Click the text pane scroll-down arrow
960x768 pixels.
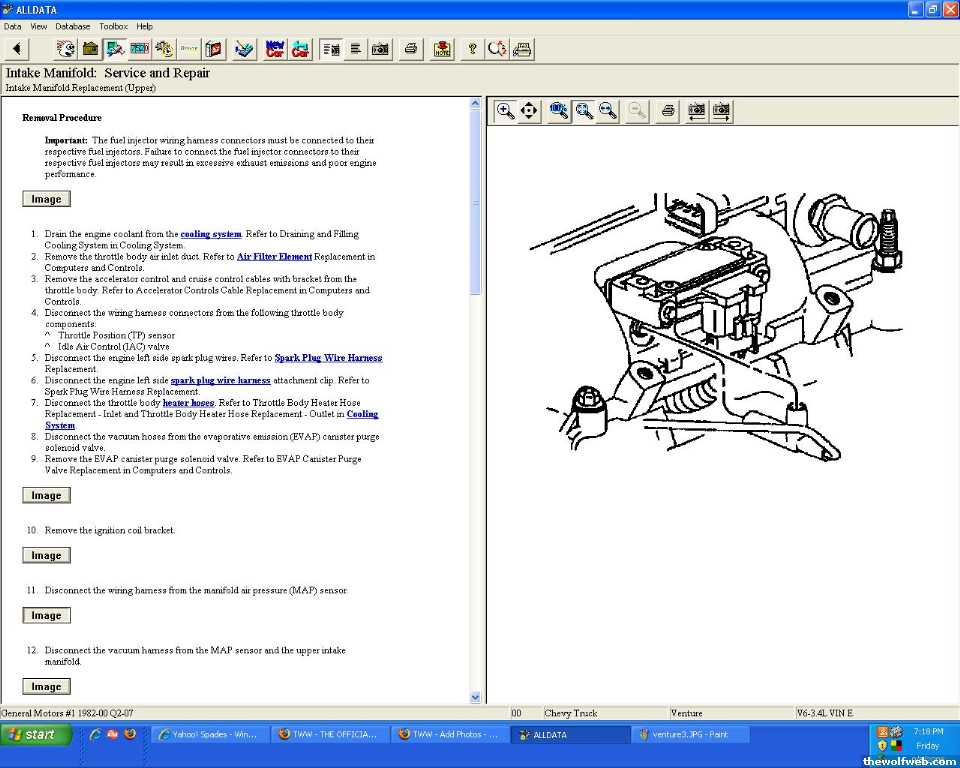475,697
